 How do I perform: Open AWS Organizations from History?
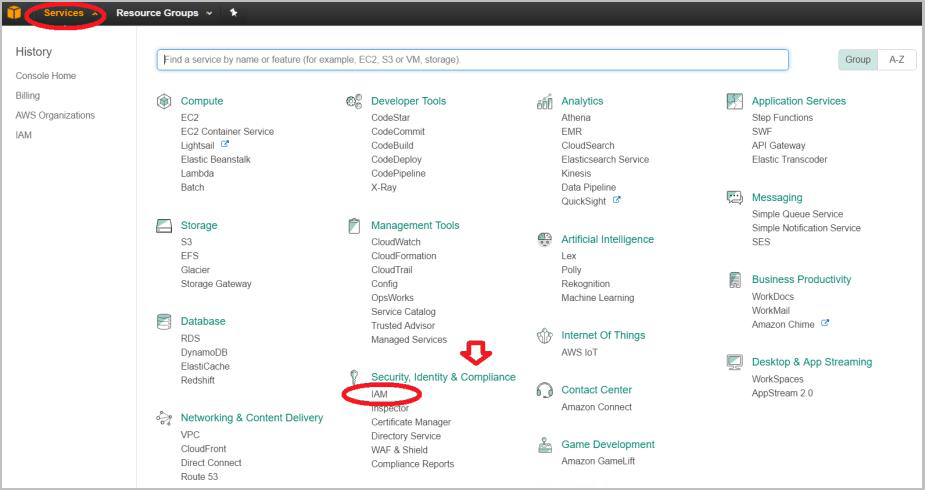coord(55,116)
